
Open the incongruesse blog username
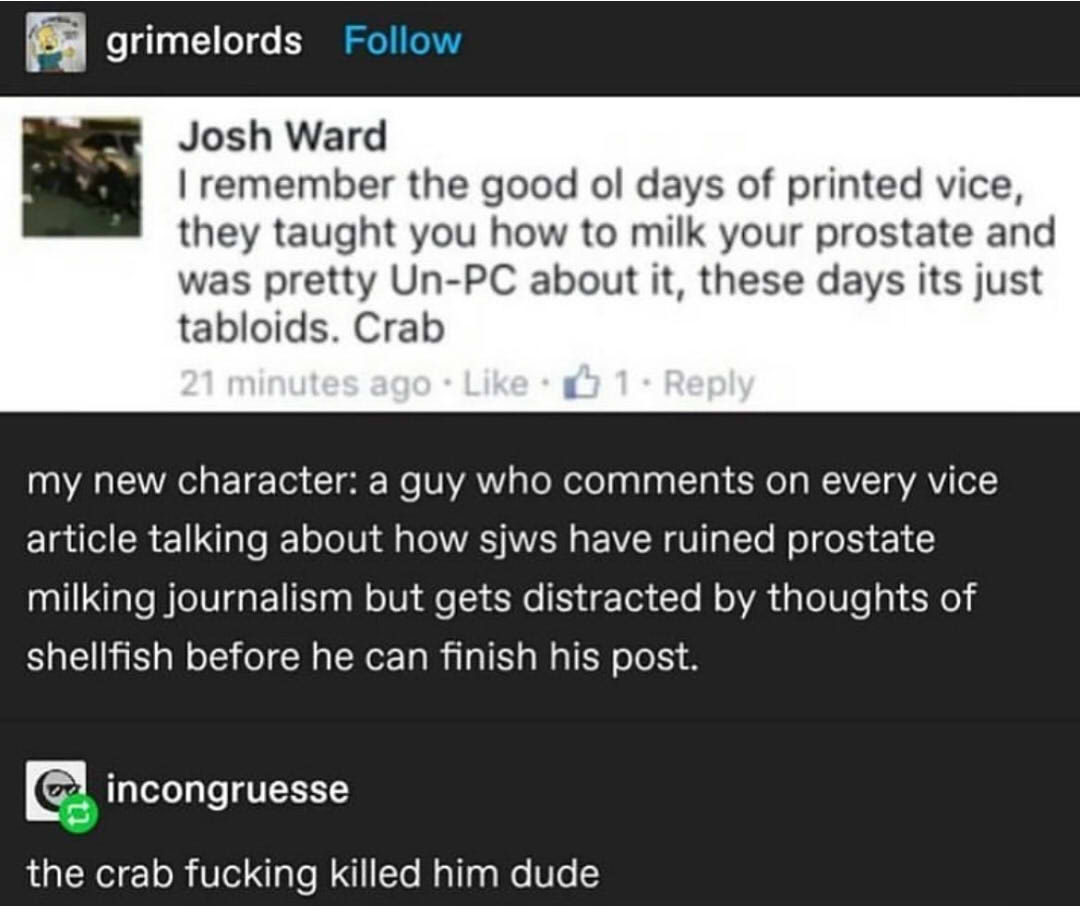[227, 790]
